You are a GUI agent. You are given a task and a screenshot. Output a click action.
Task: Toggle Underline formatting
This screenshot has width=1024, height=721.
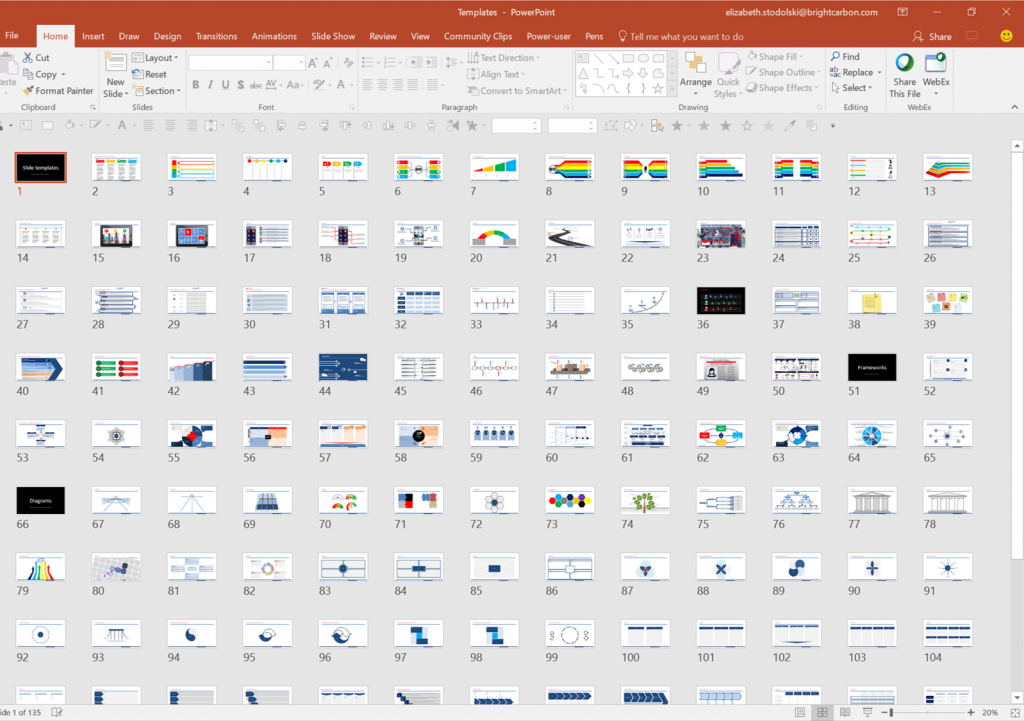tap(225, 85)
